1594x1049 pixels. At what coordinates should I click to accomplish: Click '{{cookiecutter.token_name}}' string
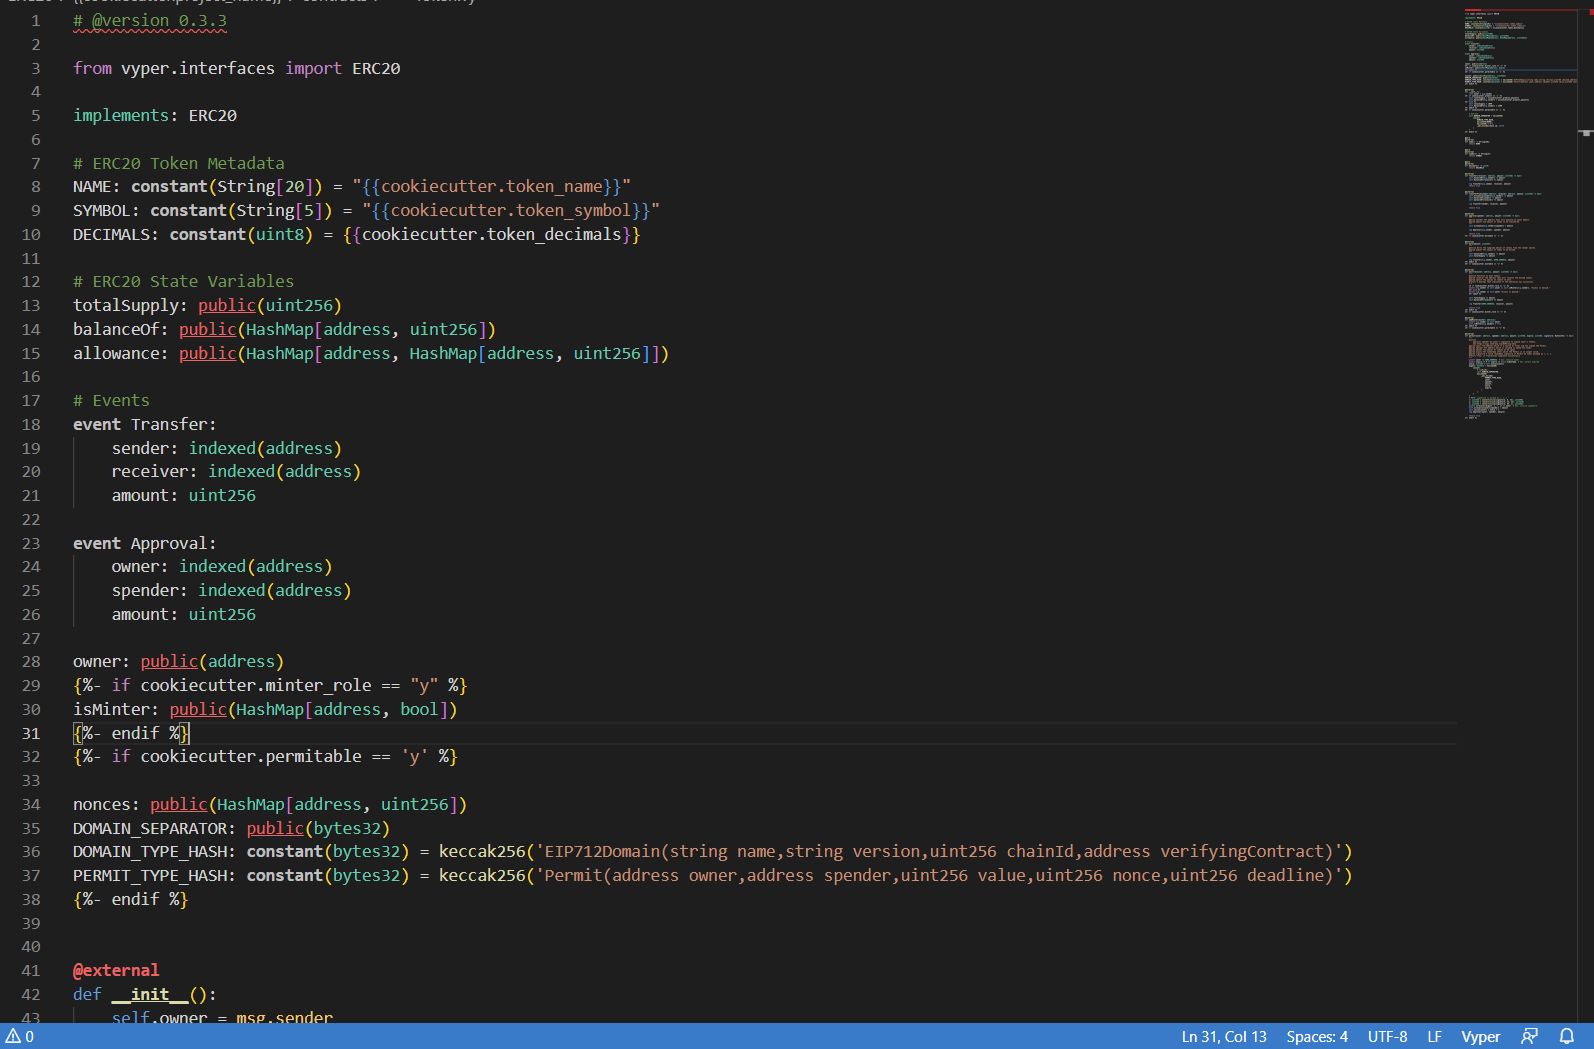pyautogui.click(x=492, y=186)
